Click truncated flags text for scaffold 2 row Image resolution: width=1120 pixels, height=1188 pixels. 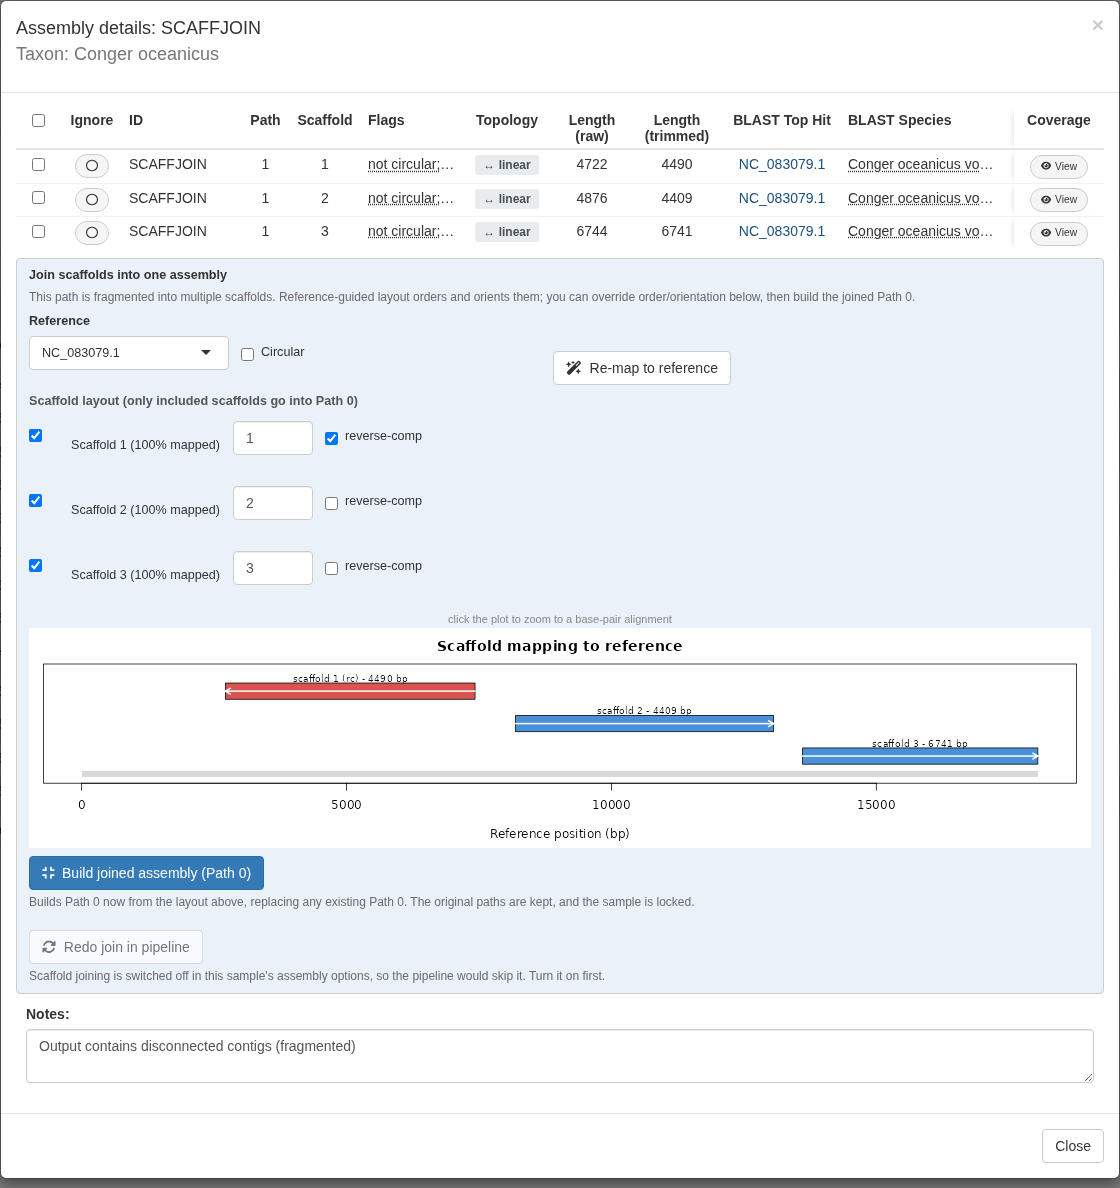click(411, 198)
